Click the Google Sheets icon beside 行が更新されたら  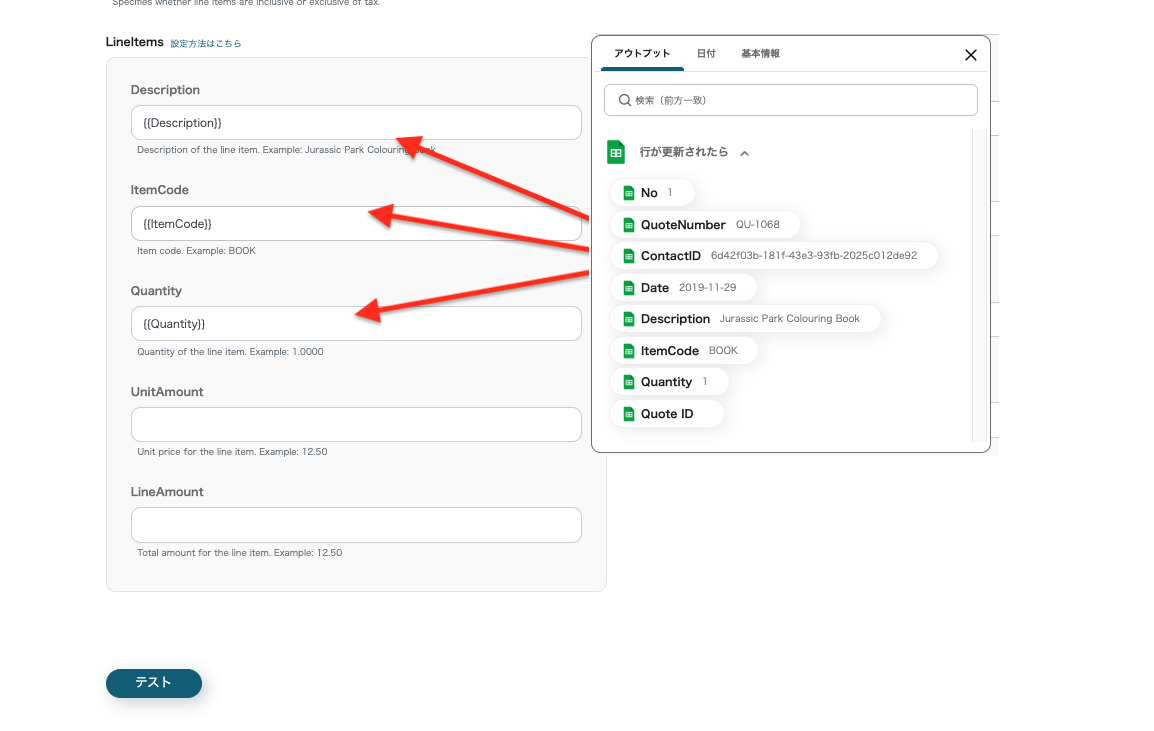pos(616,152)
